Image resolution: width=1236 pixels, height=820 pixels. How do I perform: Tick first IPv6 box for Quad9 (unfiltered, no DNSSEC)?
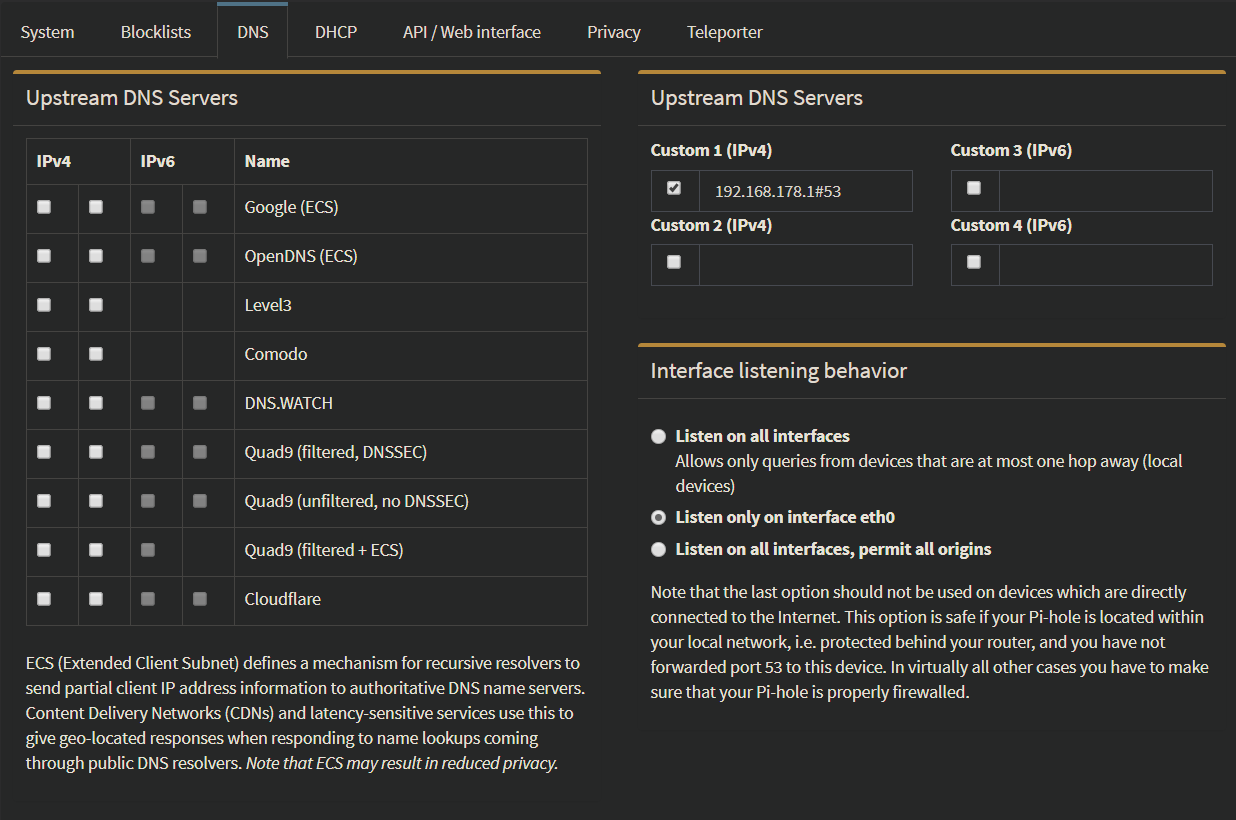tap(148, 501)
